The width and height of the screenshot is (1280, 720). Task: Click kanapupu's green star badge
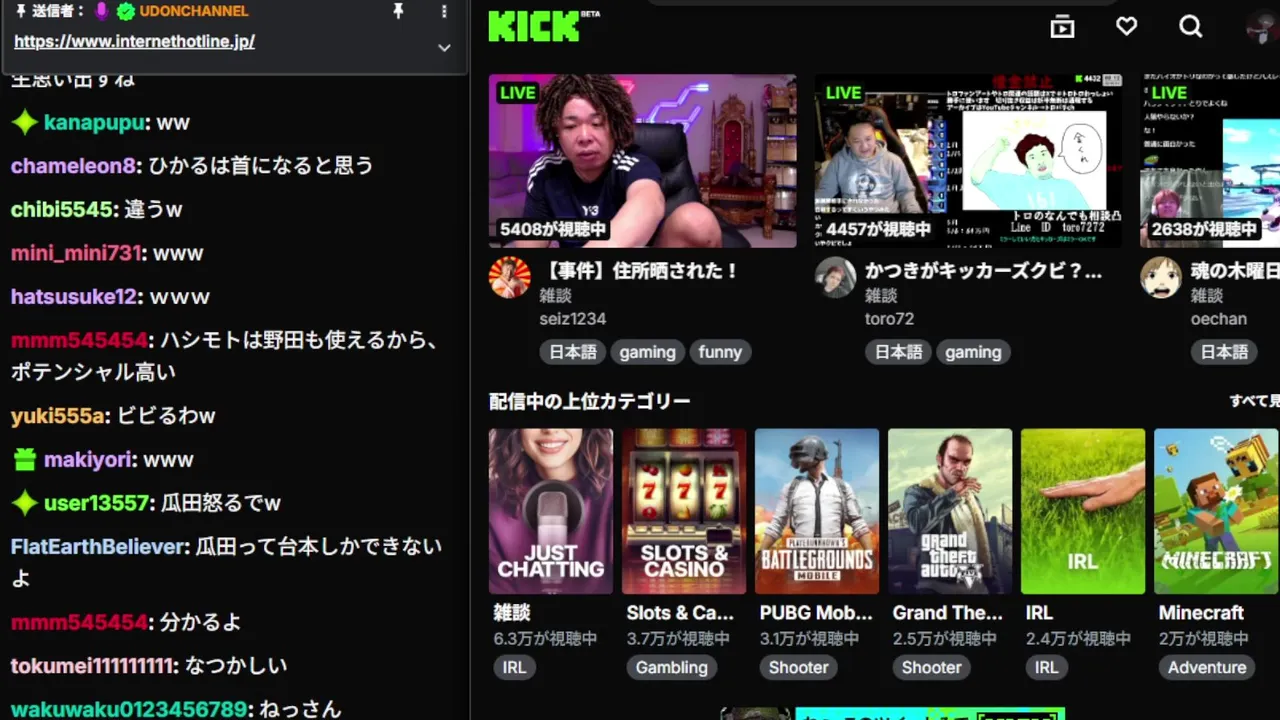(x=24, y=123)
